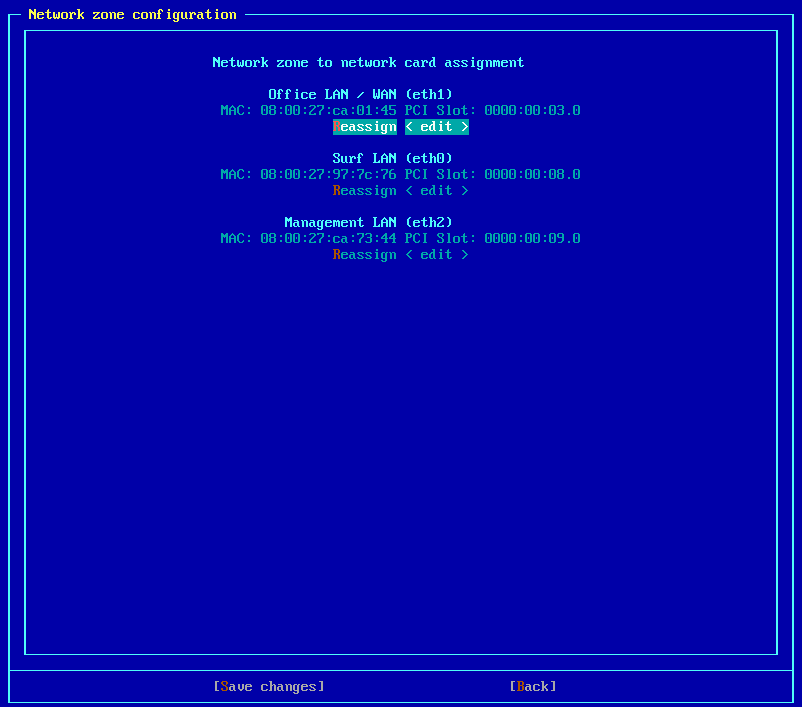The width and height of the screenshot is (802, 707).
Task: Click PCI Slot value 0000:00:03.0
Action: click(x=532, y=111)
